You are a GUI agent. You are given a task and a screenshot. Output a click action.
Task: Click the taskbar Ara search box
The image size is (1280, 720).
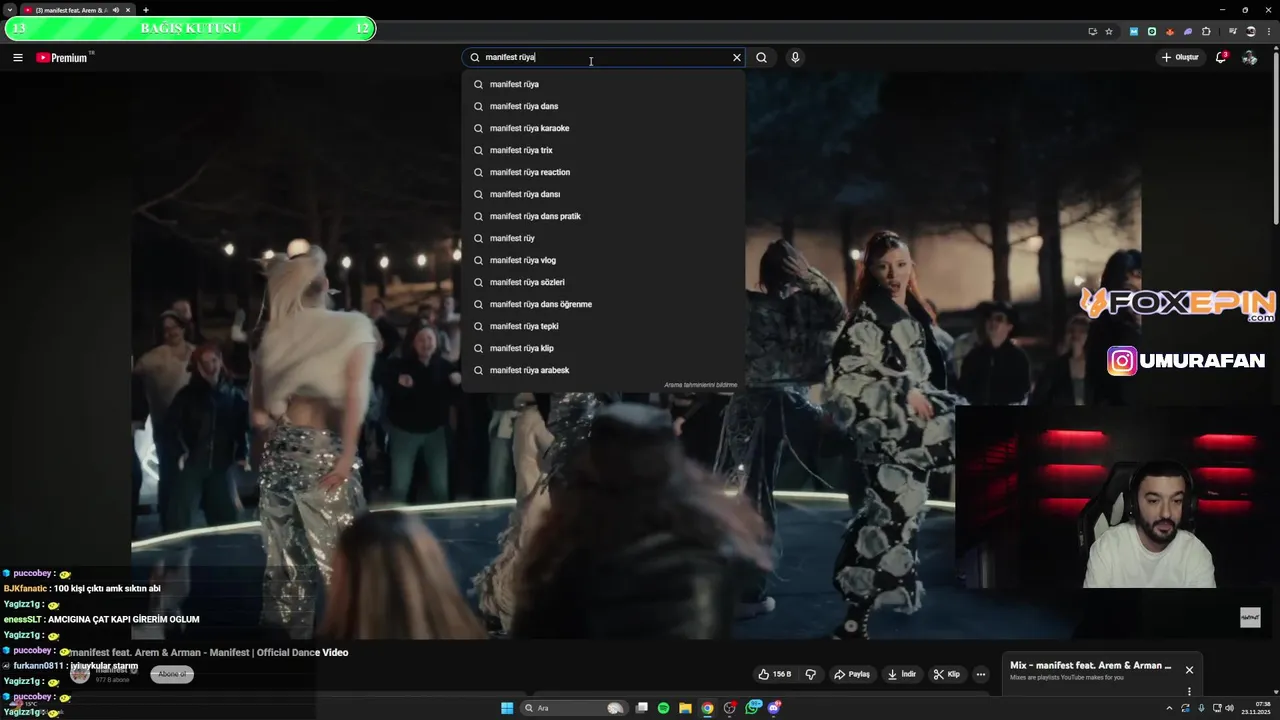575,708
